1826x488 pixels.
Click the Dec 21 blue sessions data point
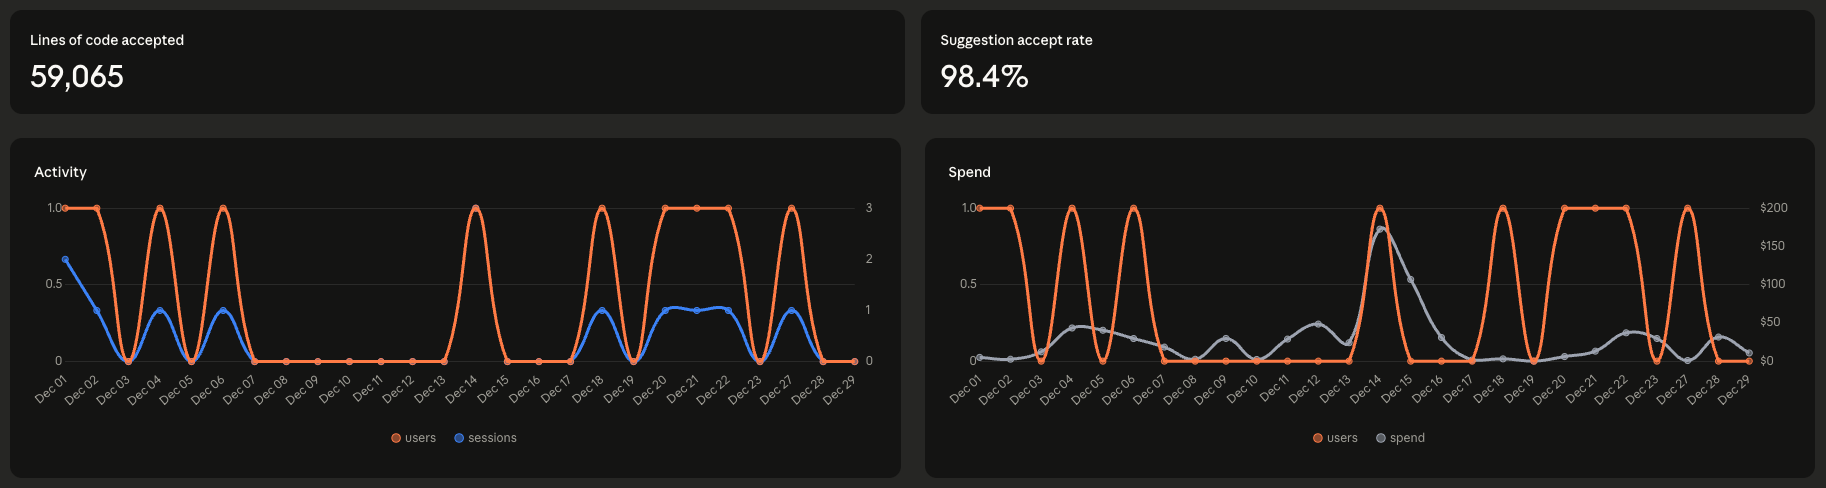pos(697,310)
